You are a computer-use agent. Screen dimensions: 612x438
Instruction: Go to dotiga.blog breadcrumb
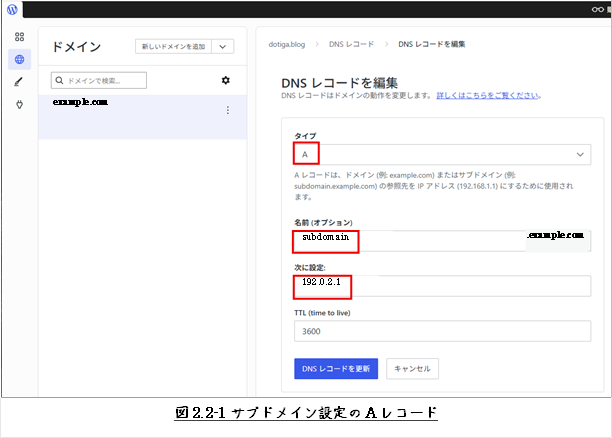[x=287, y=45]
